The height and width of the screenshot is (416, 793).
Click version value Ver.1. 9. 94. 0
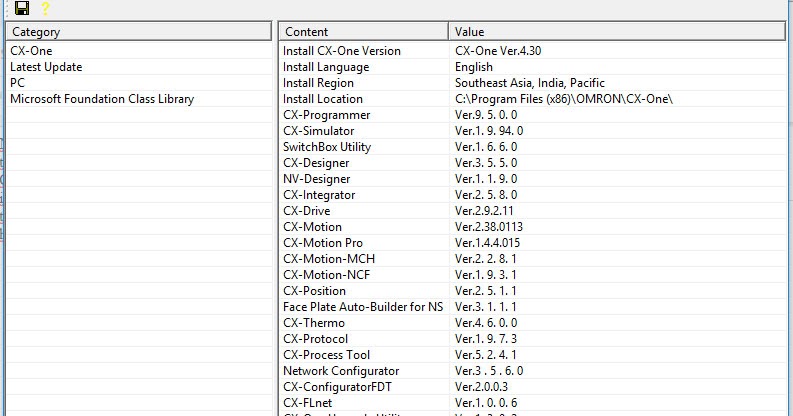click(x=489, y=131)
